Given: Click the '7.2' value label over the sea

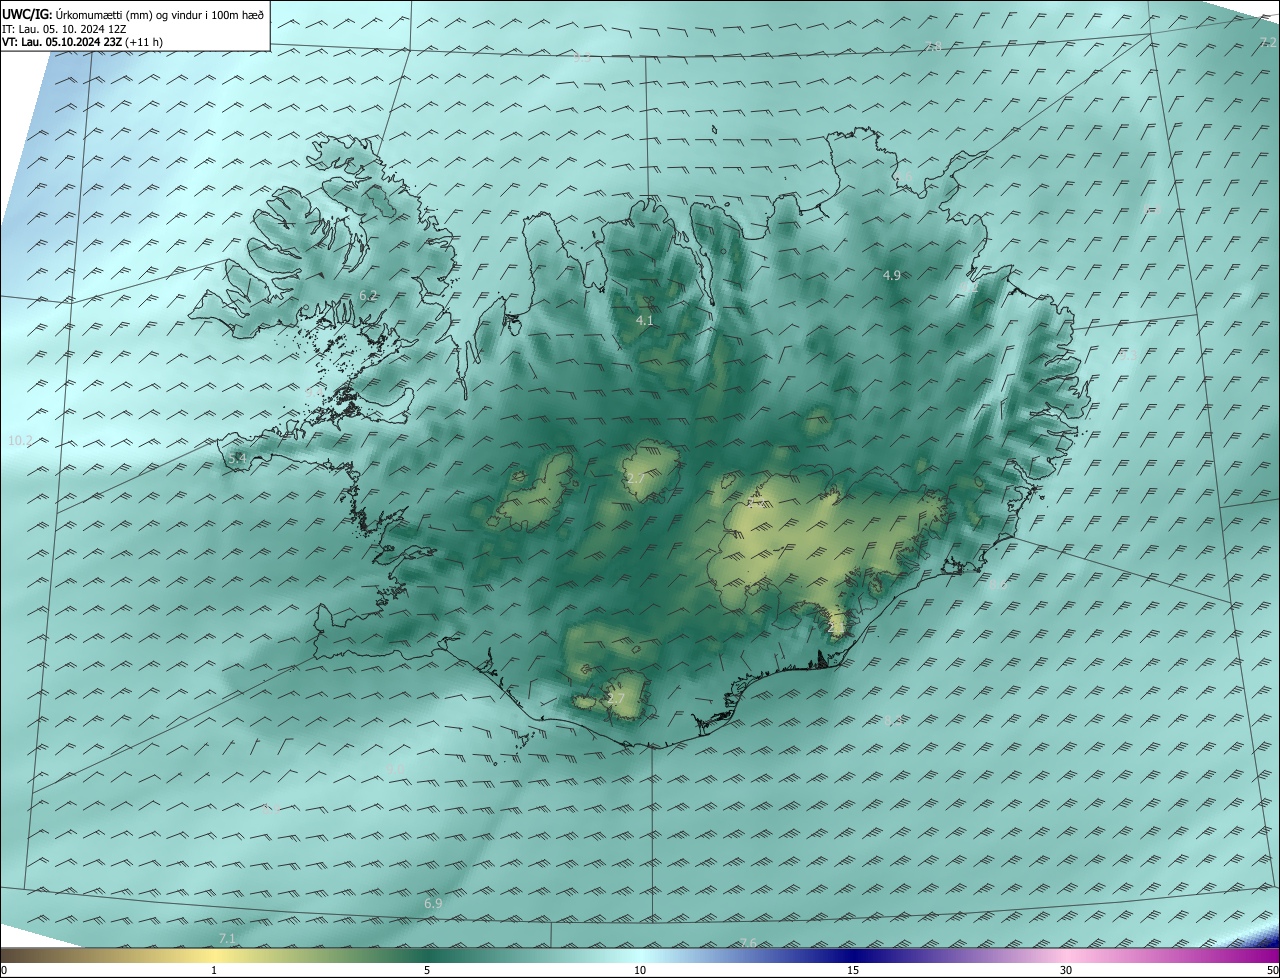Looking at the screenshot, I should tap(1267, 42).
